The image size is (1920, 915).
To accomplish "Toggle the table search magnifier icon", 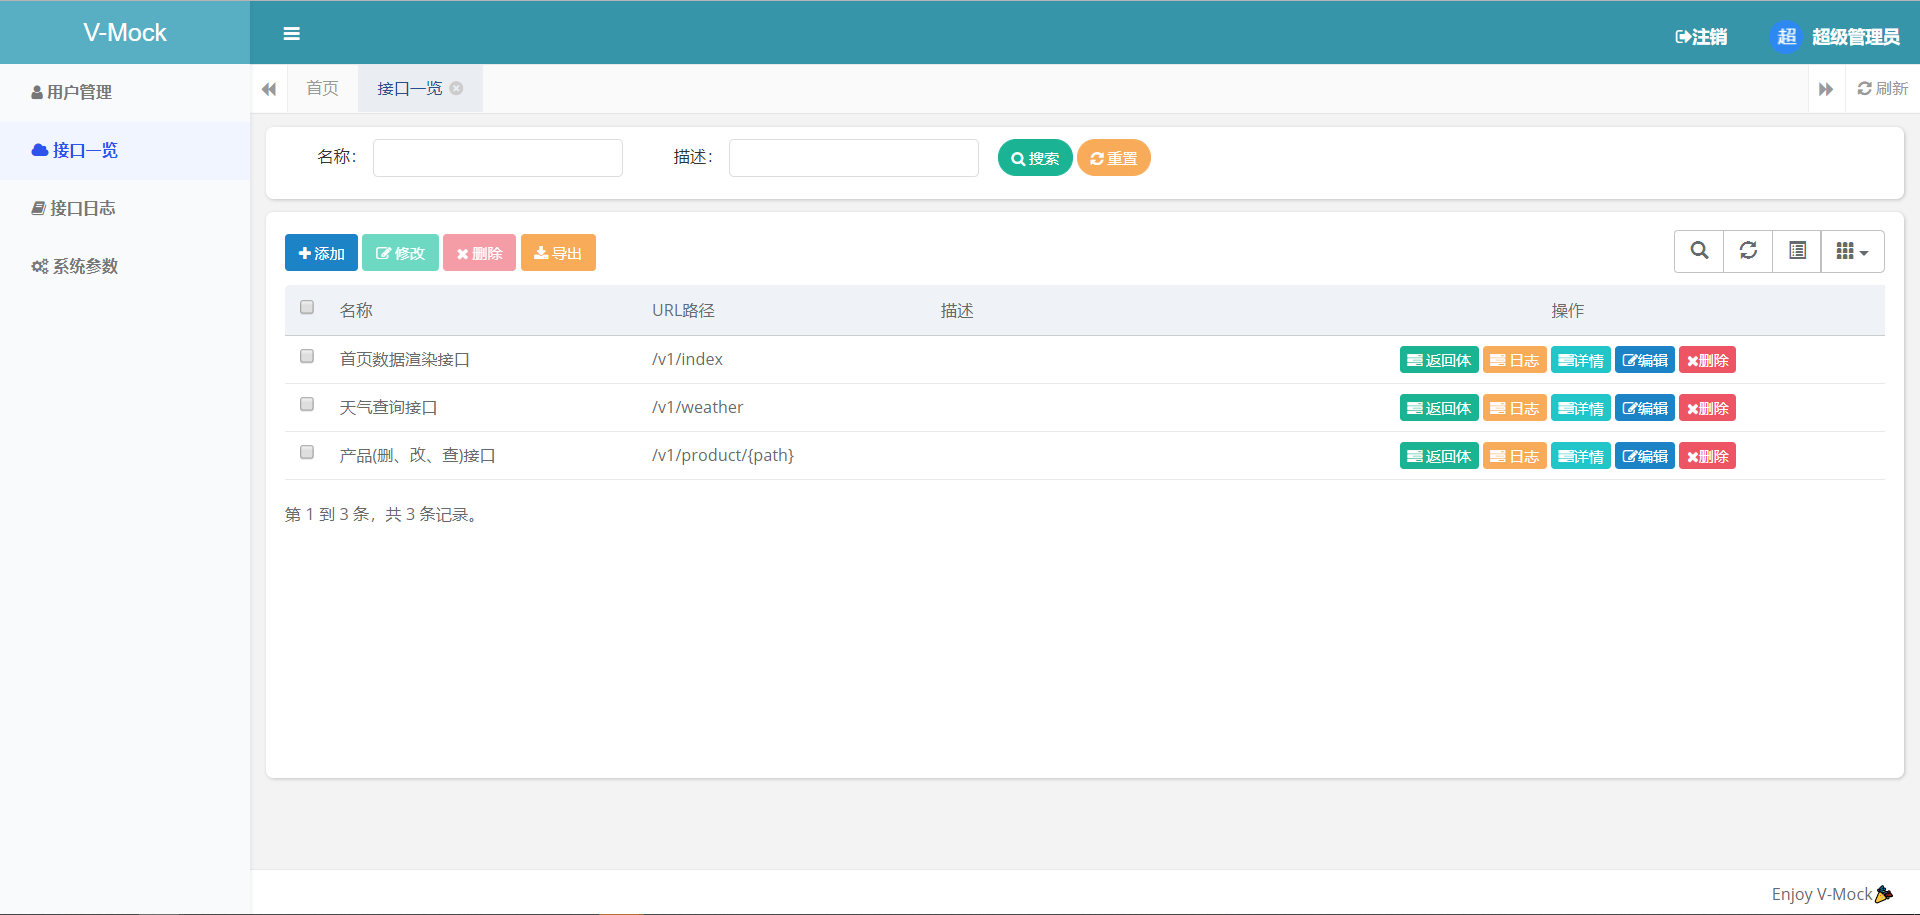I will coord(1699,251).
